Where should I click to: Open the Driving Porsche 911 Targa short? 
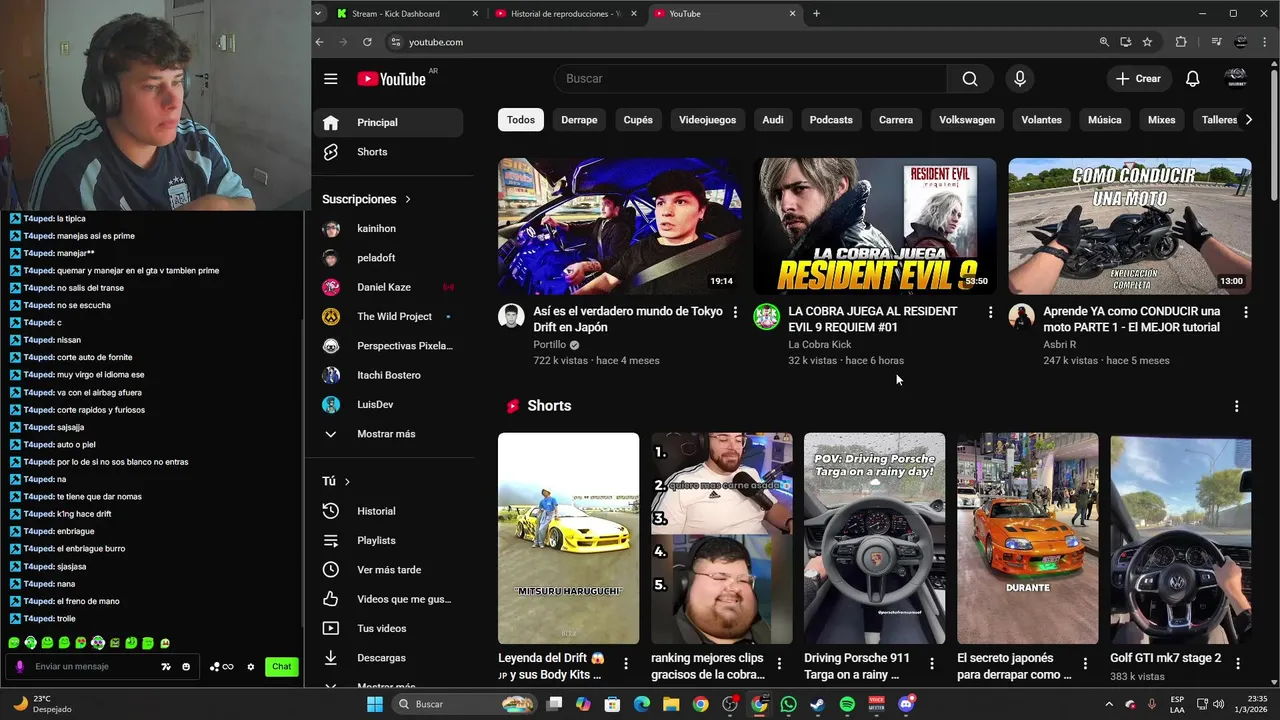874,538
